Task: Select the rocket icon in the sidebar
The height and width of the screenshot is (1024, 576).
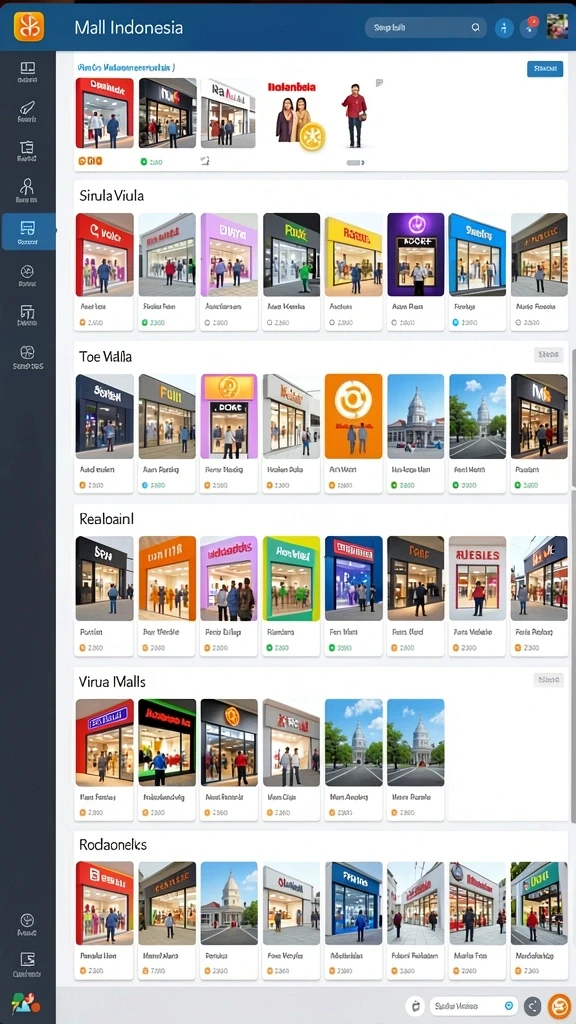Action: [27, 107]
